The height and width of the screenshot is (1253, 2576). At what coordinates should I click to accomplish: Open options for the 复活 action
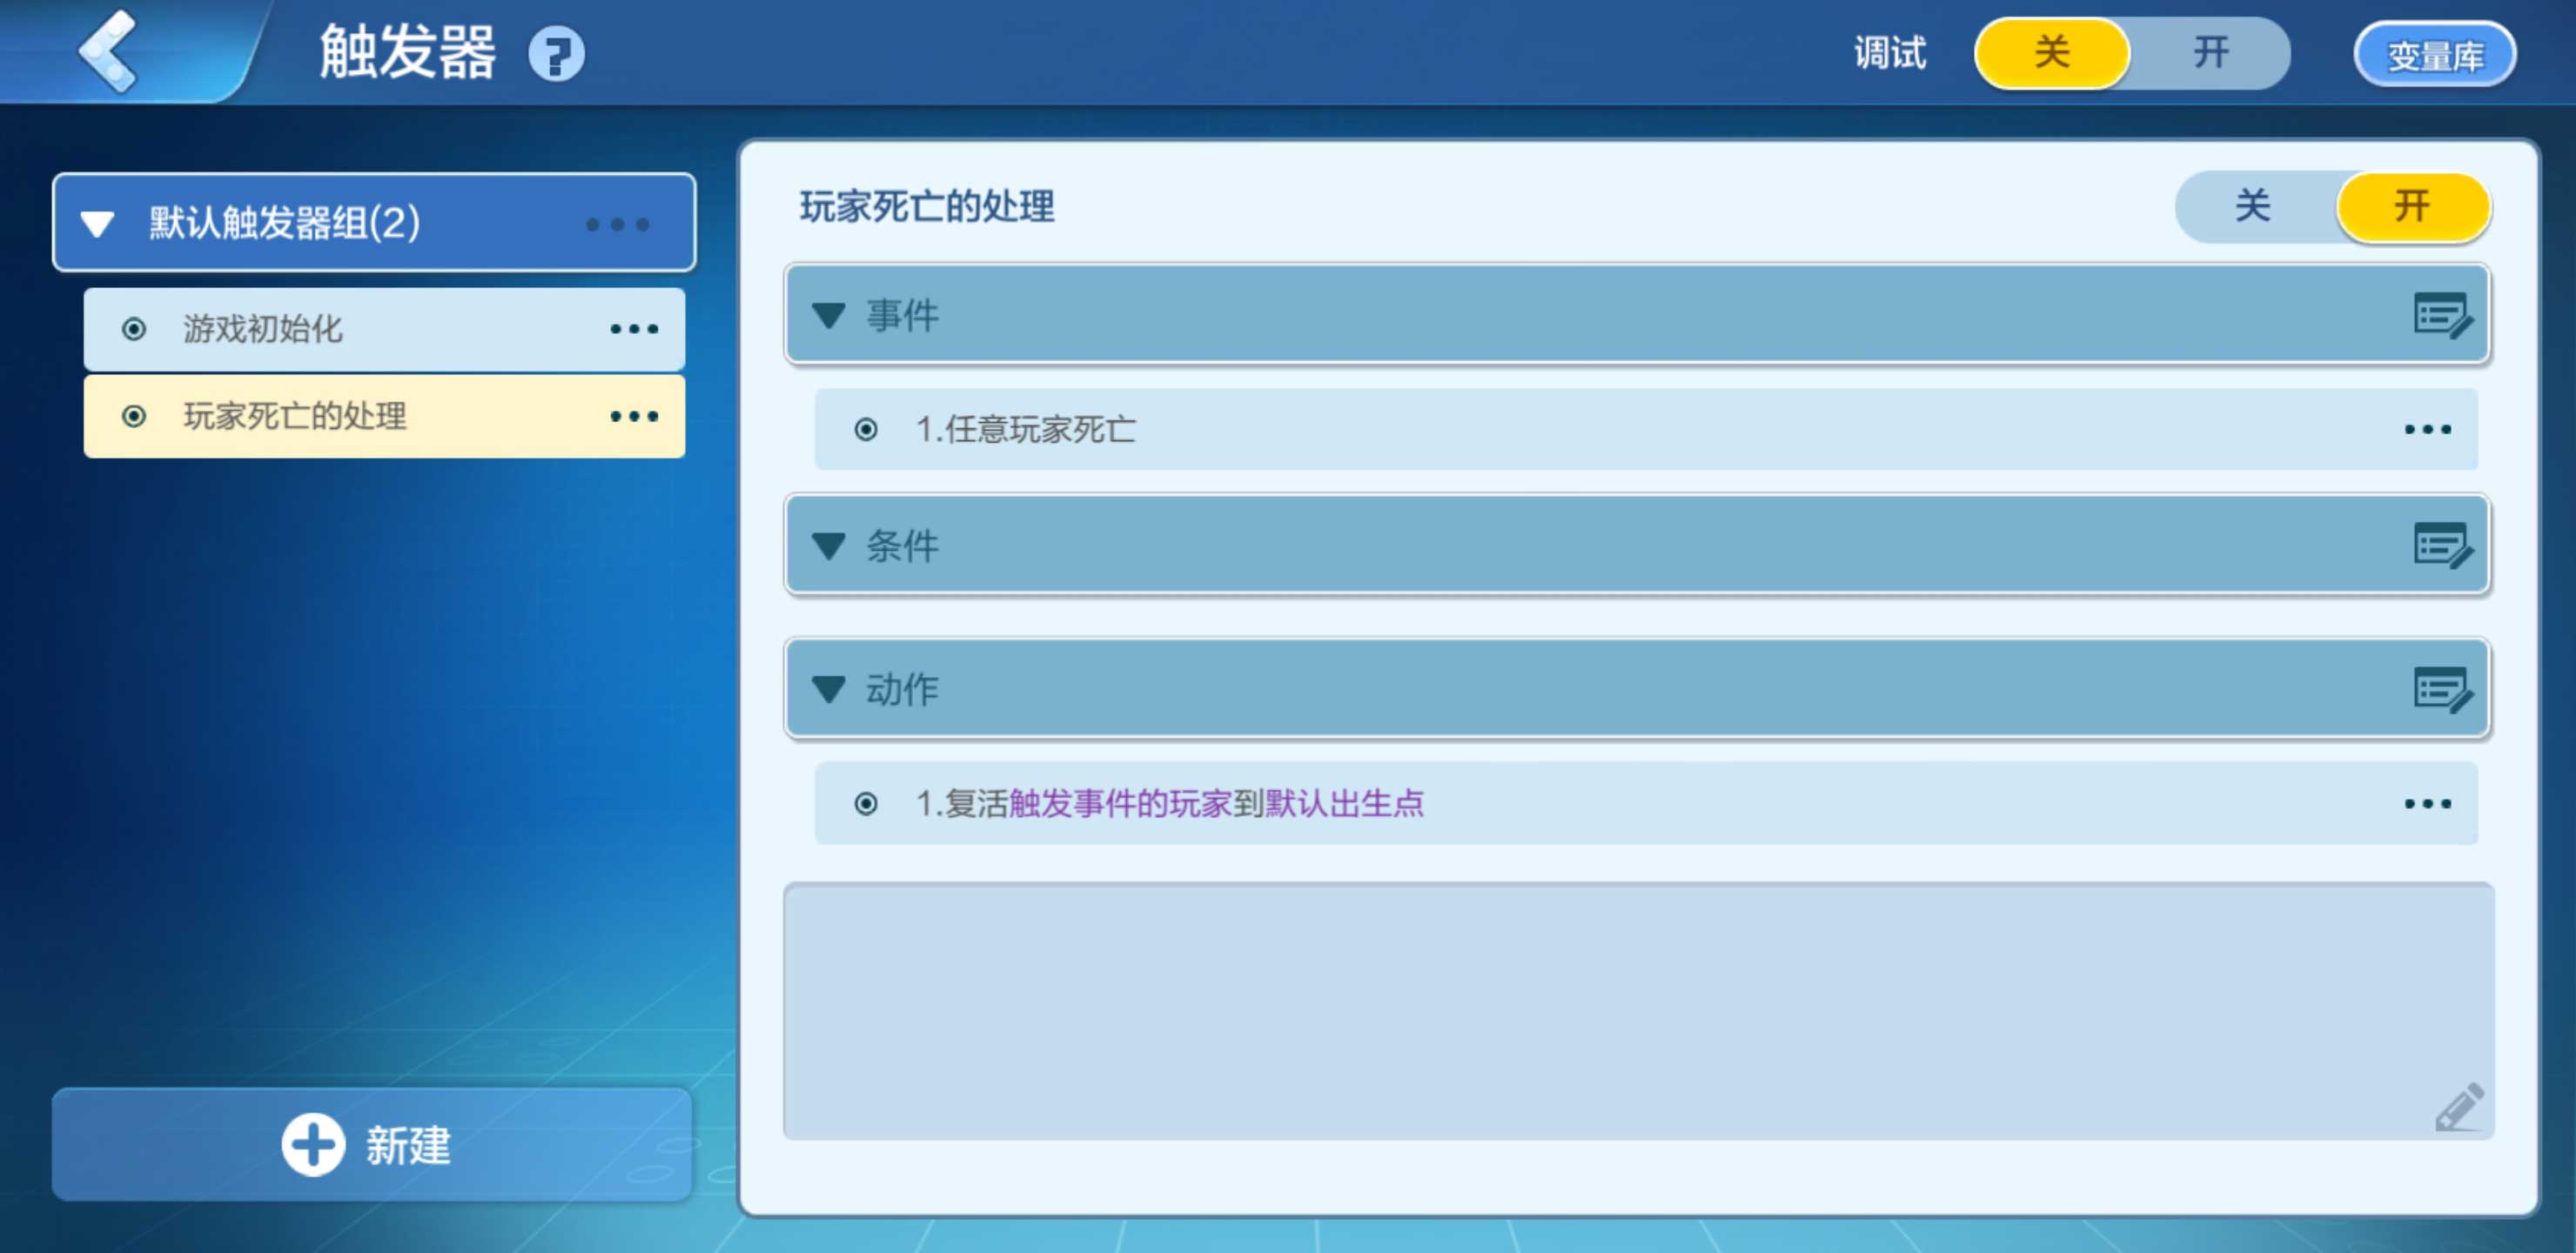point(2428,803)
